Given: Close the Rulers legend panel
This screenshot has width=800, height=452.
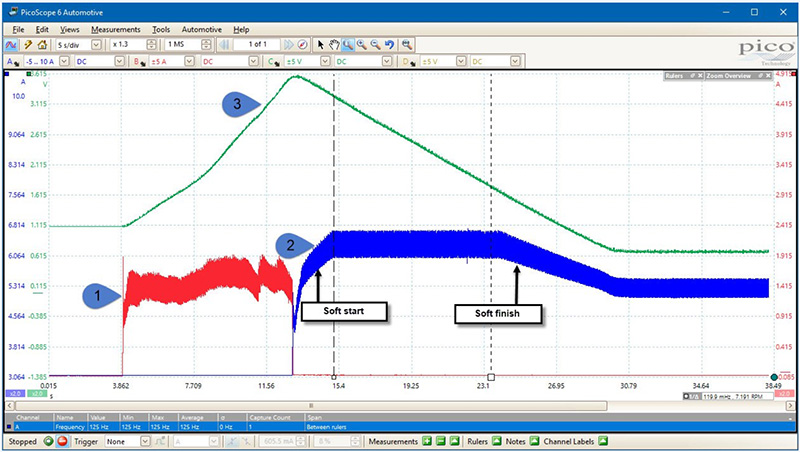Looking at the screenshot, I should click(700, 76).
